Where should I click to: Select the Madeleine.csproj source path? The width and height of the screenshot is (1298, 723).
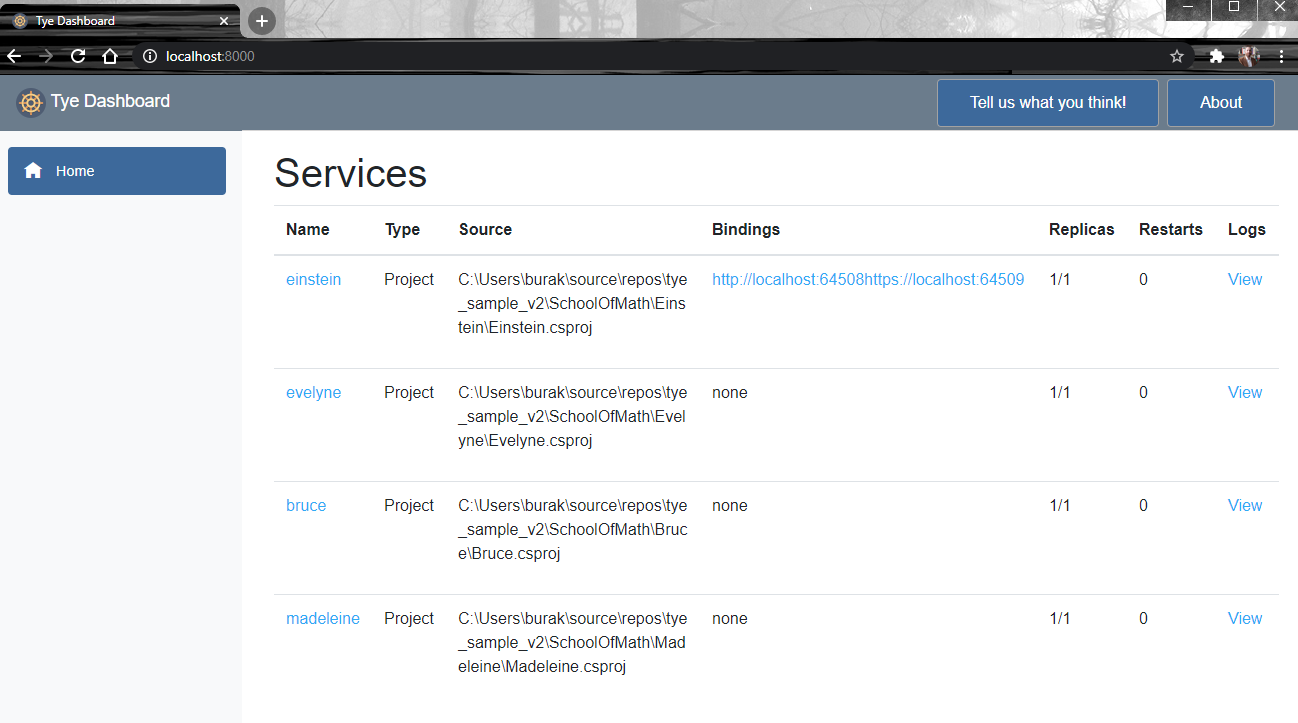[573, 643]
